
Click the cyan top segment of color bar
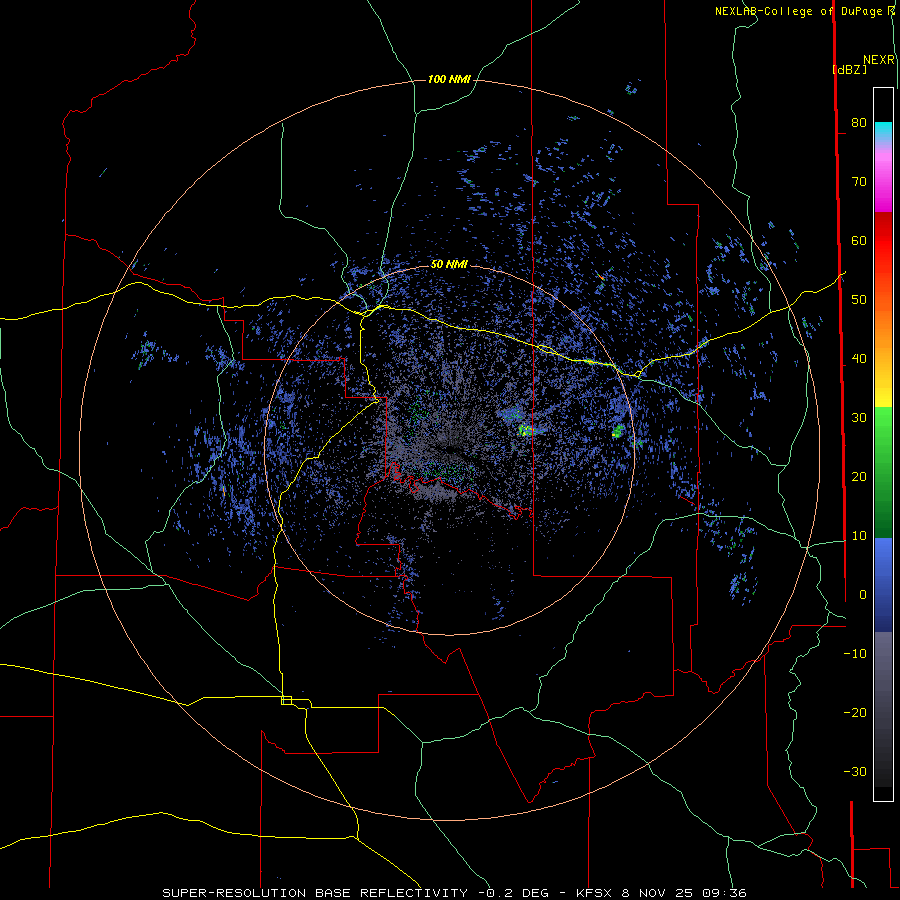883,131
